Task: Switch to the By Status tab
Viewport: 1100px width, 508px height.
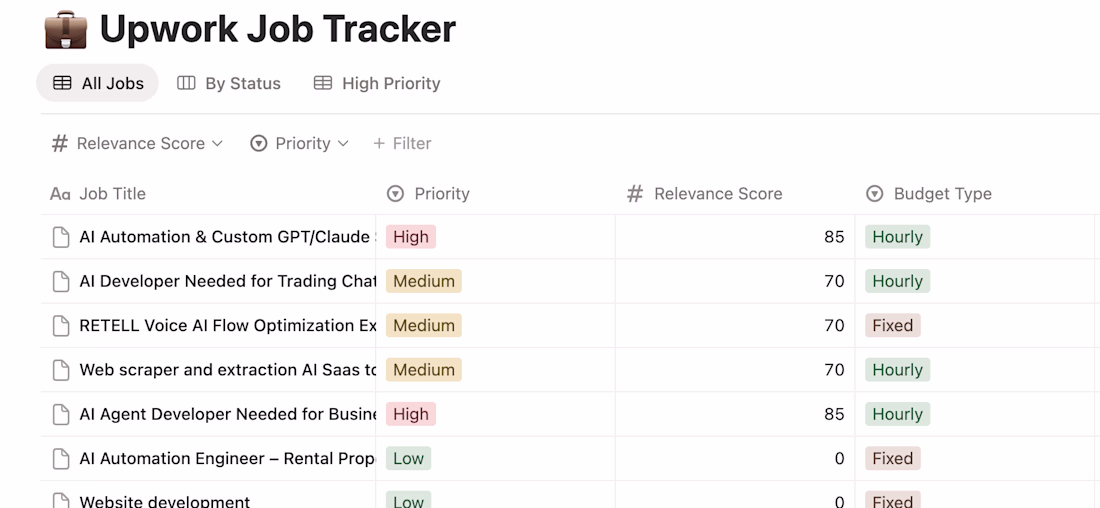Action: click(x=229, y=84)
